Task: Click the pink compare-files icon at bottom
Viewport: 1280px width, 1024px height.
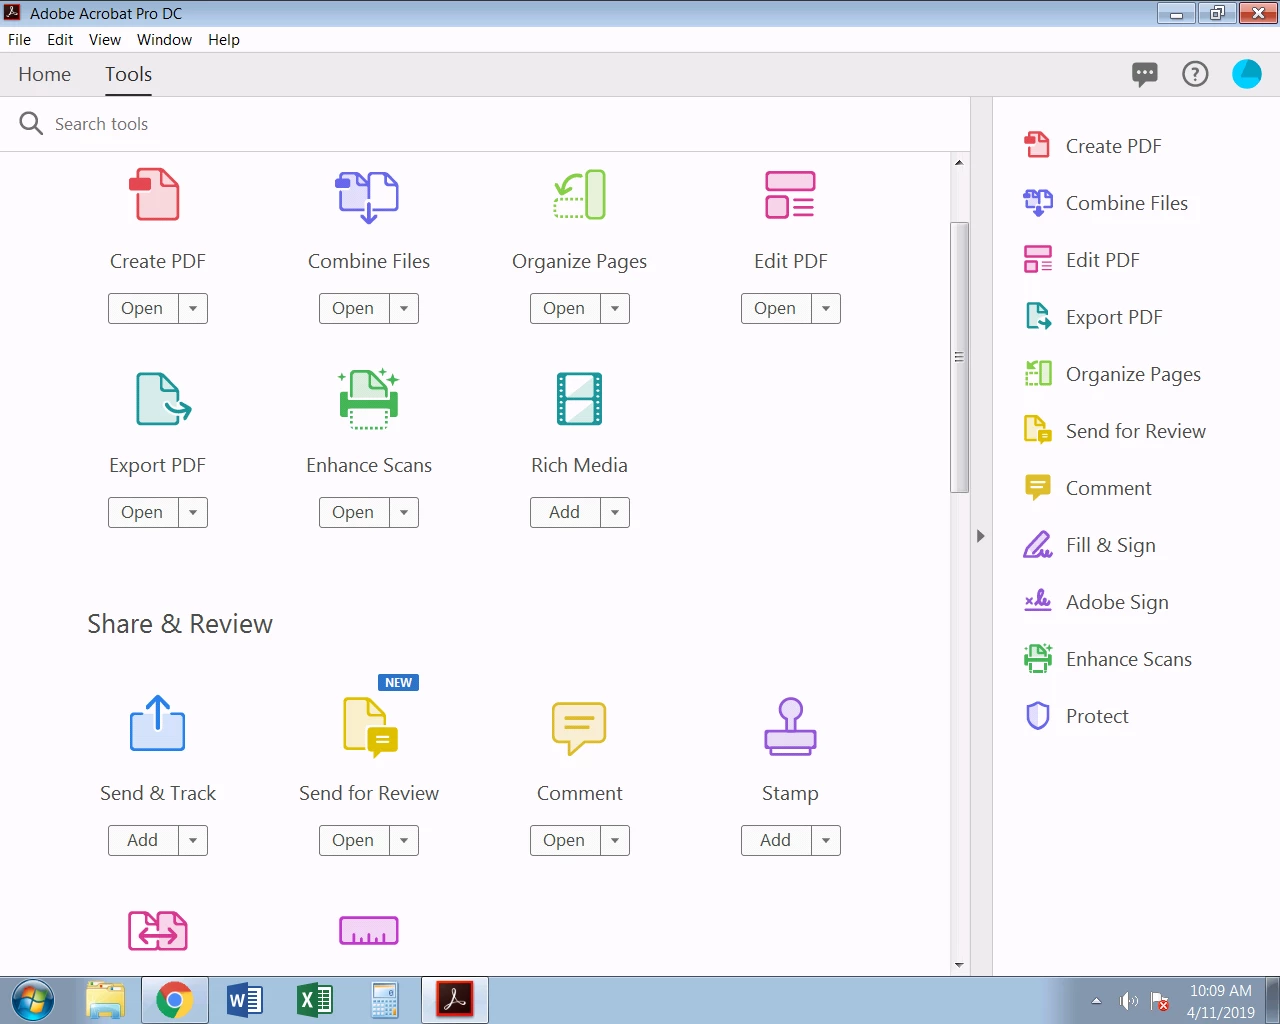Action: (x=158, y=931)
